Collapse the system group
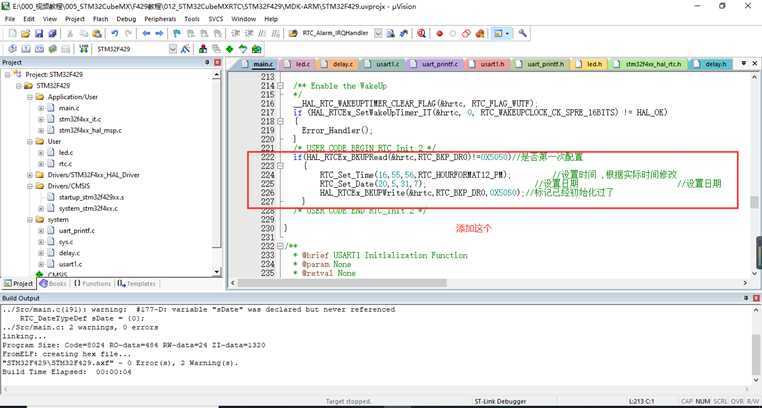Screen dimensions: 762x408 click(x=30, y=220)
